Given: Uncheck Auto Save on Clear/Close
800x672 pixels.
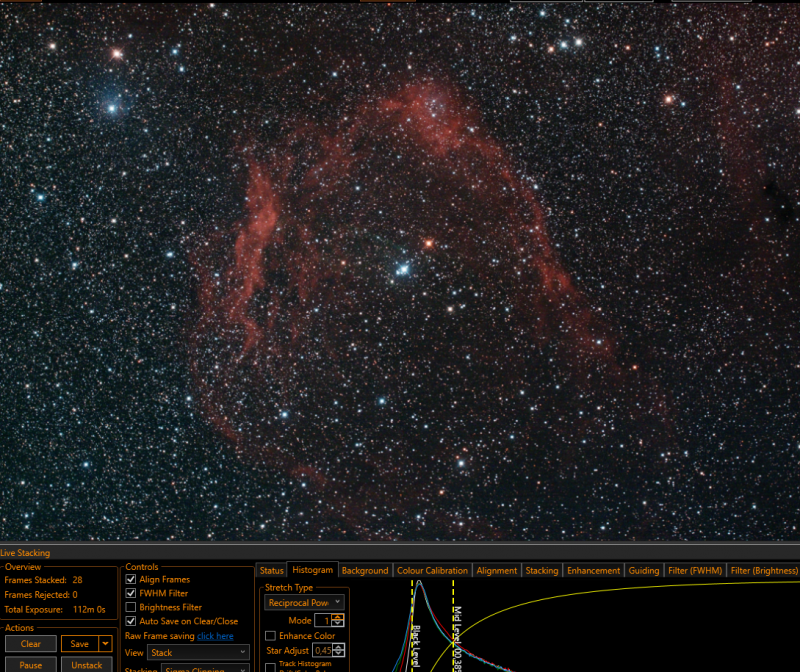Looking at the screenshot, I should click(x=131, y=621).
